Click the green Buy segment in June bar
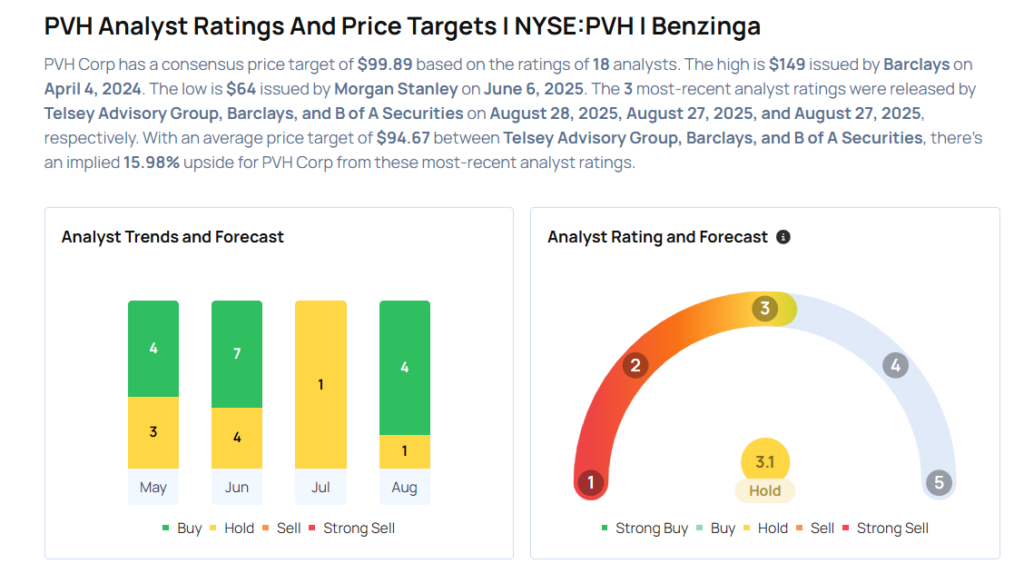The width and height of the screenshot is (1024, 583). click(237, 354)
